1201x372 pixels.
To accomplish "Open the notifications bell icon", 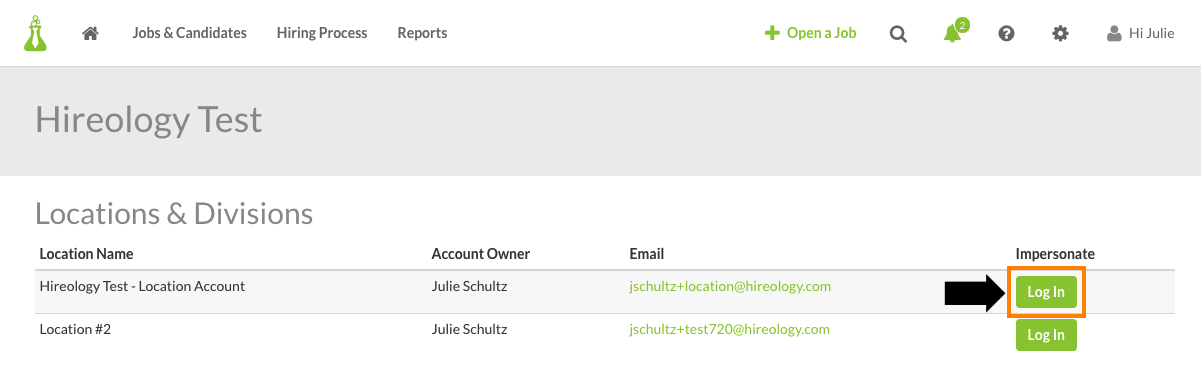I will coord(952,34).
